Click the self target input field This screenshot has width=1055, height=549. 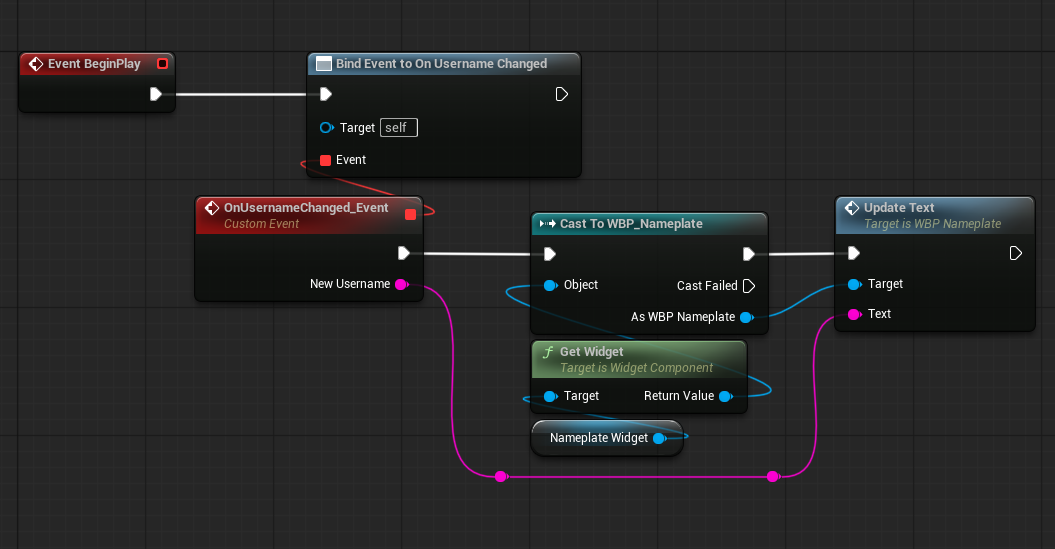tap(399, 128)
